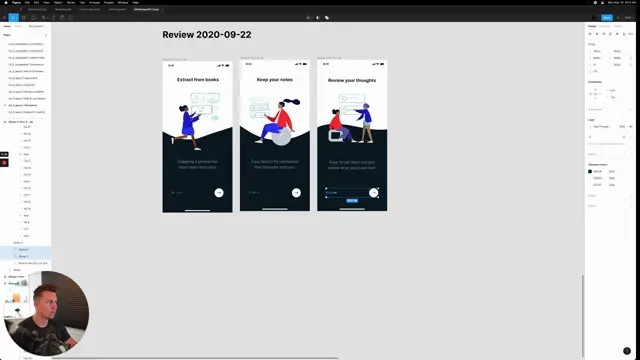Image resolution: width=640 pixels, height=360 pixels.
Task: Open the zoom level dropdown
Action: coord(629,18)
